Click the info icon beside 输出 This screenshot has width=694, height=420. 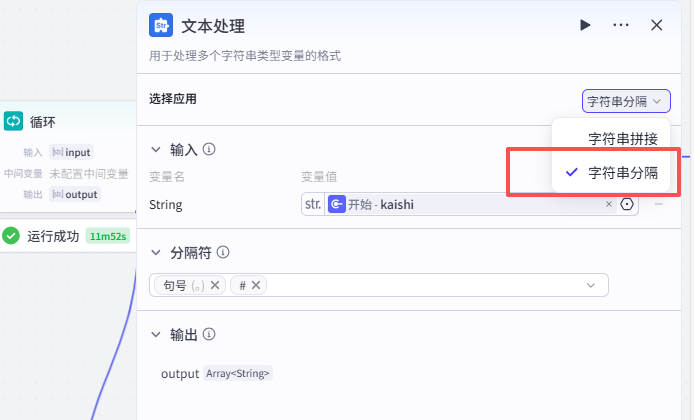[x=209, y=335]
